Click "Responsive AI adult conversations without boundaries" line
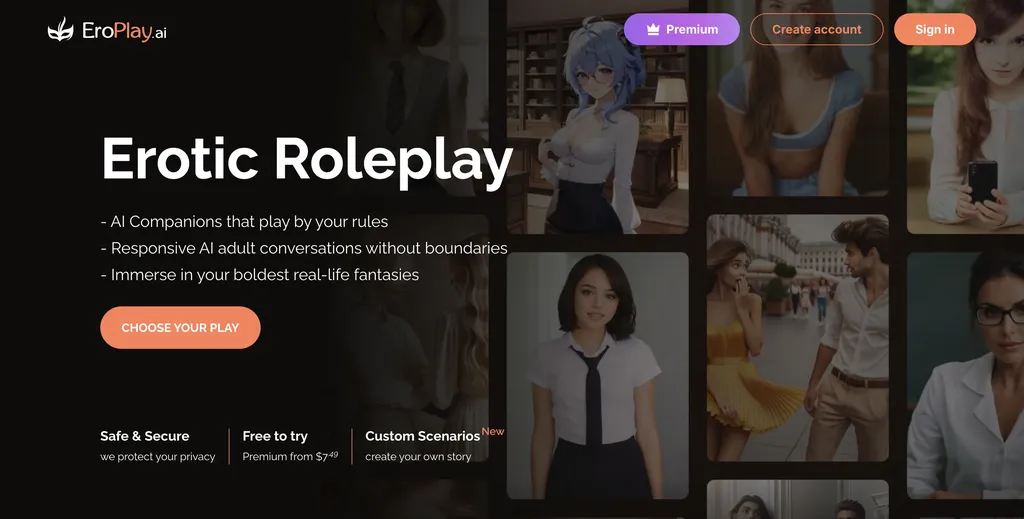1024x519 pixels. (304, 249)
